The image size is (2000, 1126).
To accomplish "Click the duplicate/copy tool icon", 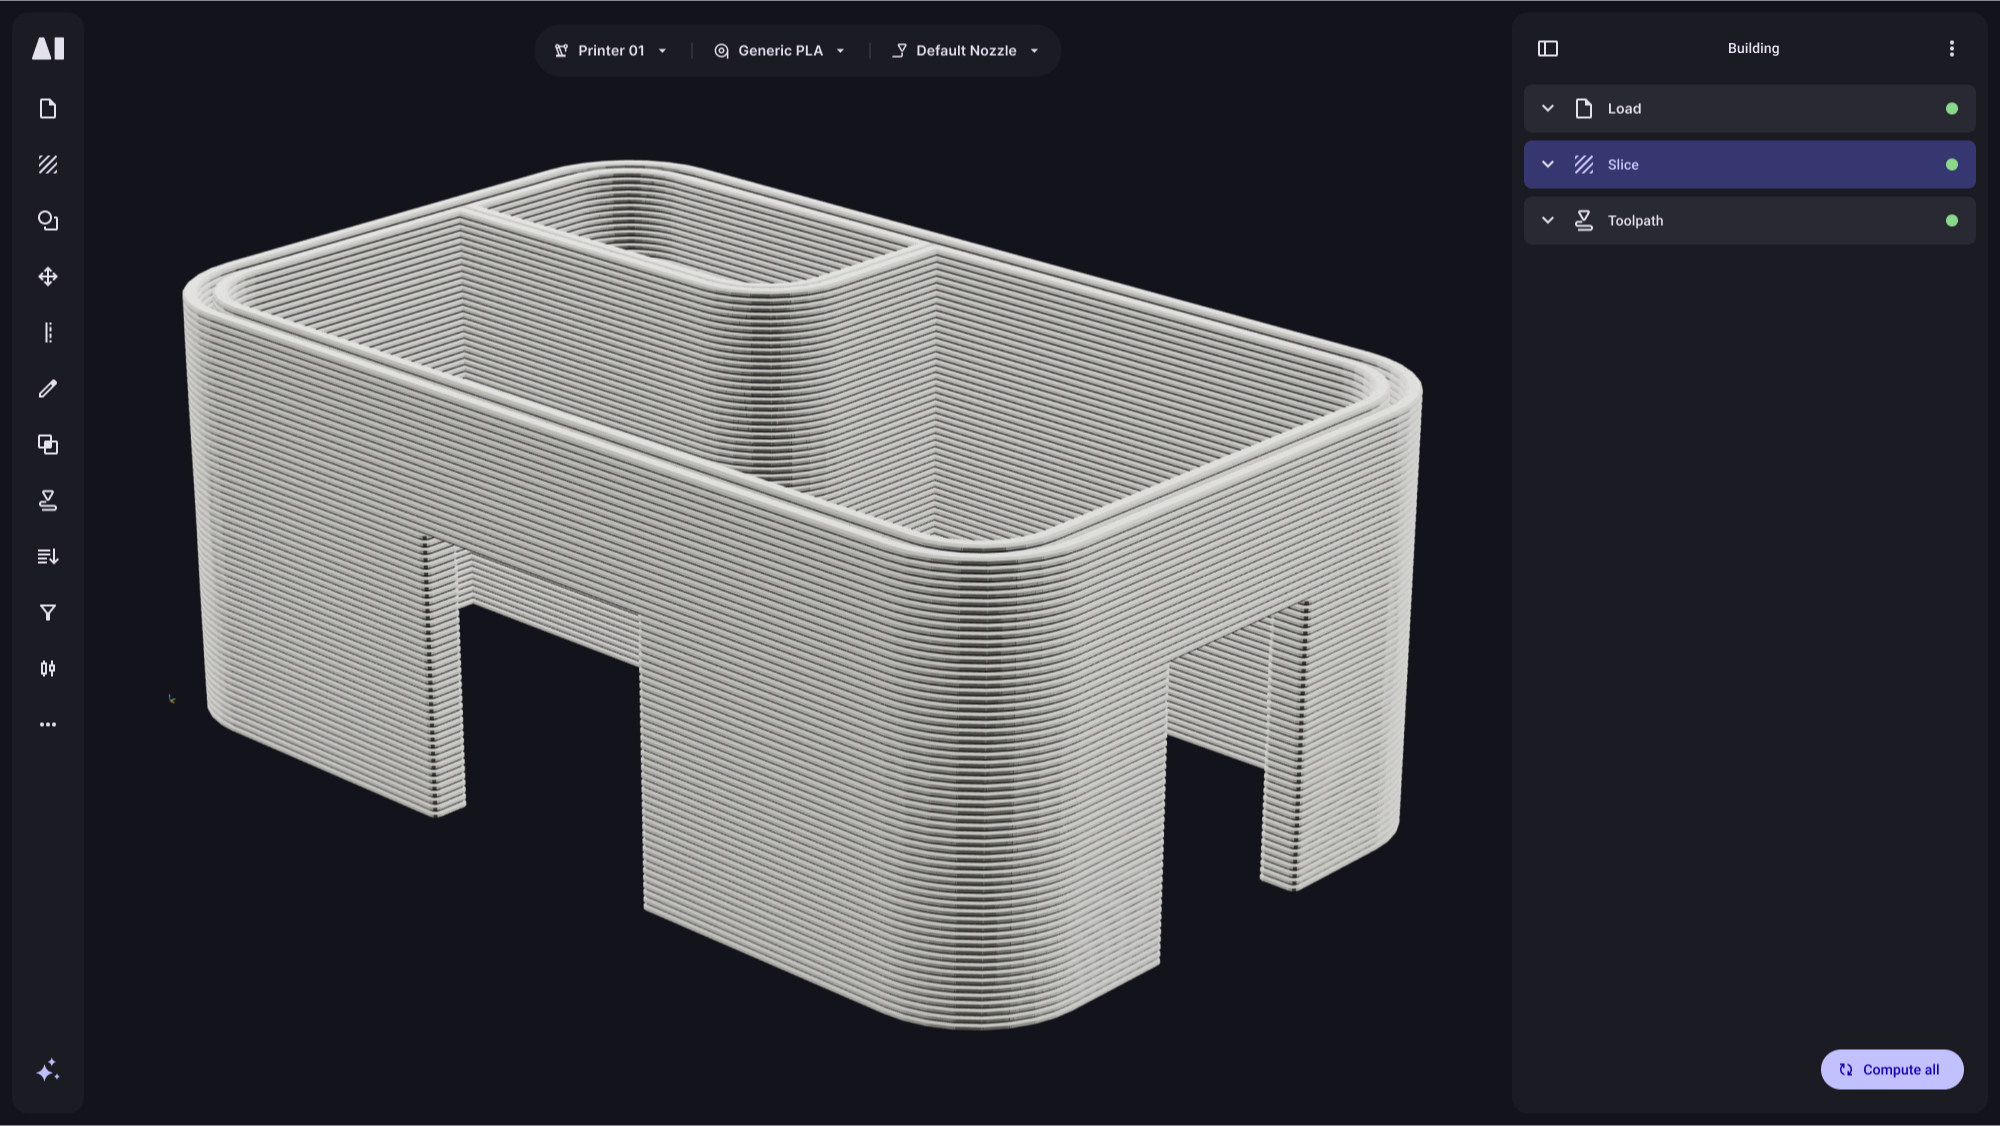I will (x=48, y=445).
